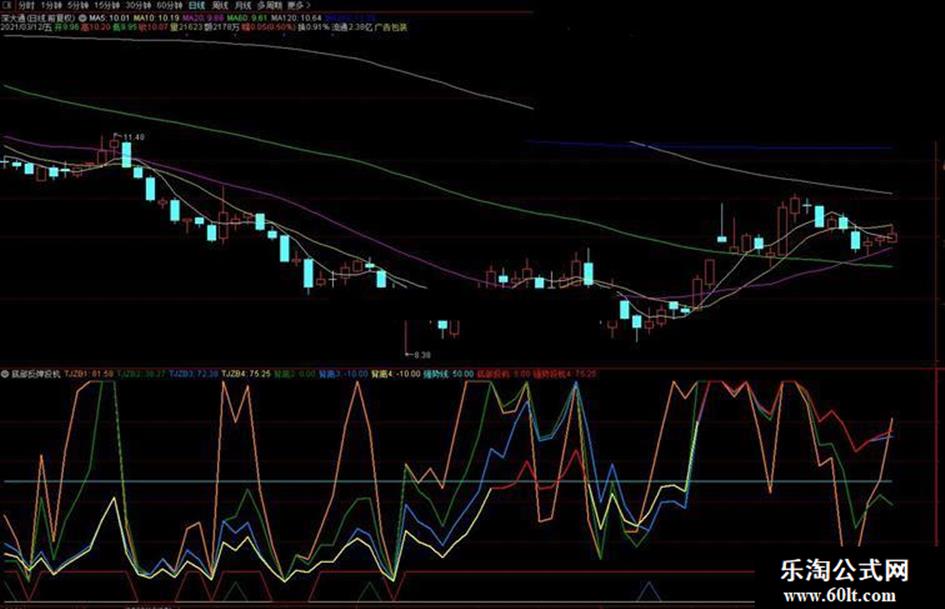Click the 背离4: -10.00 indicator value
This screenshot has height=609, width=945.
pyautogui.click(x=395, y=374)
